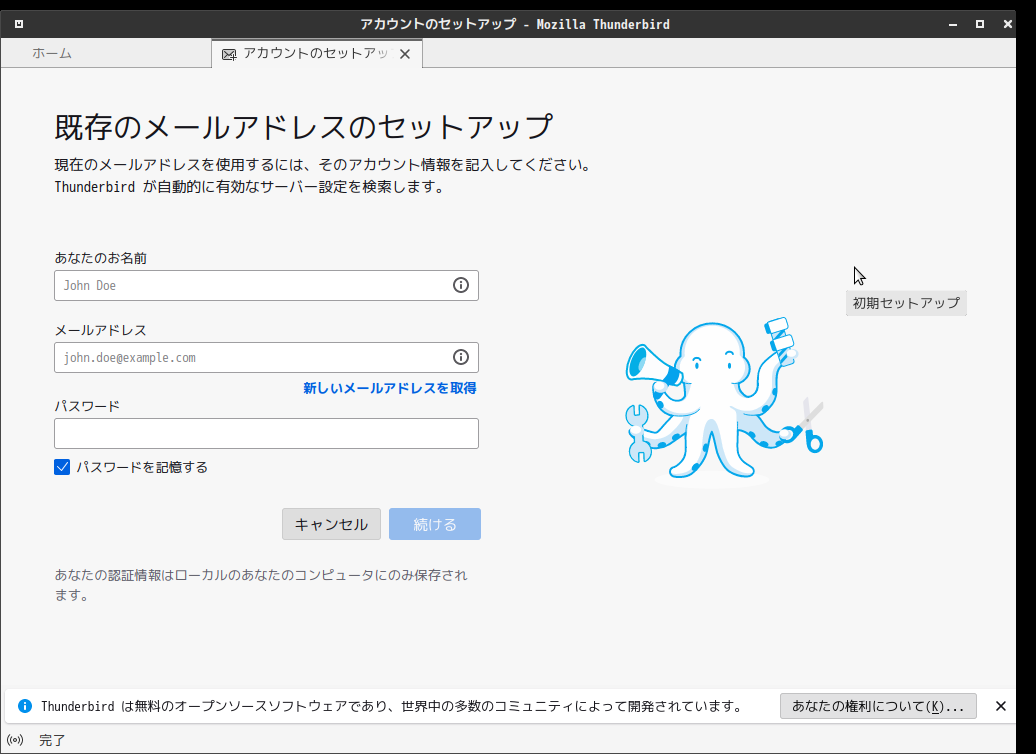This screenshot has height=754, width=1036.
Task: Focus the あなたのお名前 input field
Action: pyautogui.click(x=266, y=285)
